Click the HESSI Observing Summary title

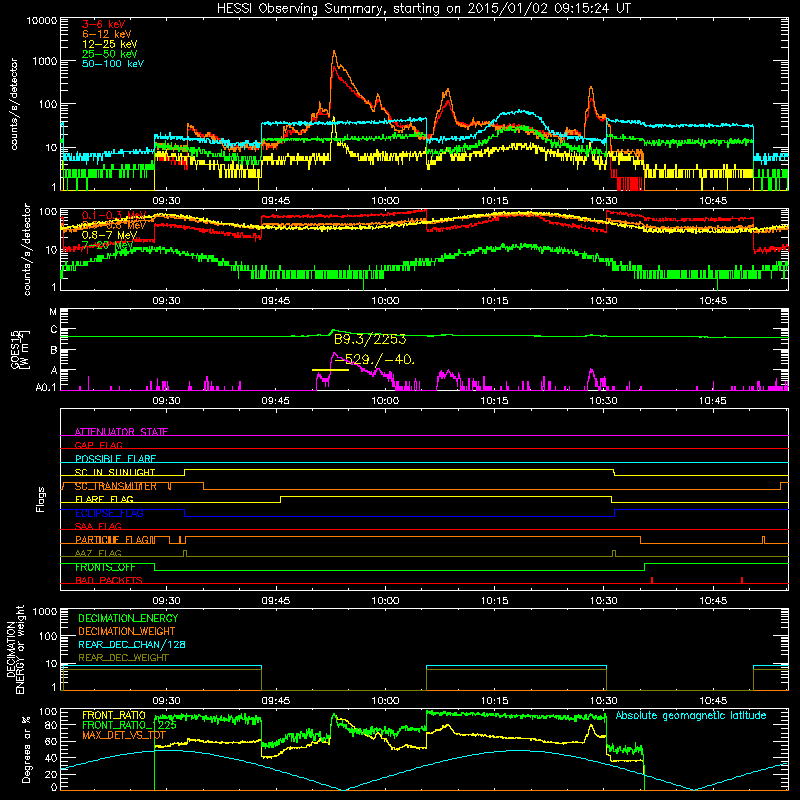click(424, 9)
